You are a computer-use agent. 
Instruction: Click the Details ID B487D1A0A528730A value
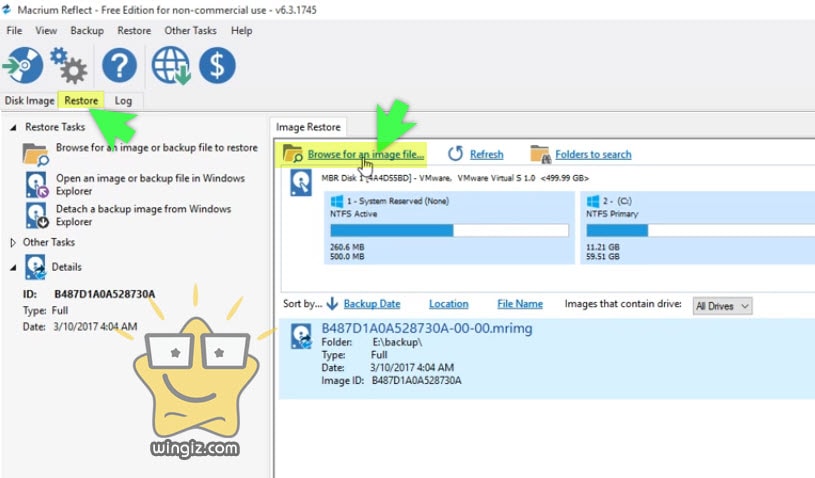pyautogui.click(x=104, y=294)
